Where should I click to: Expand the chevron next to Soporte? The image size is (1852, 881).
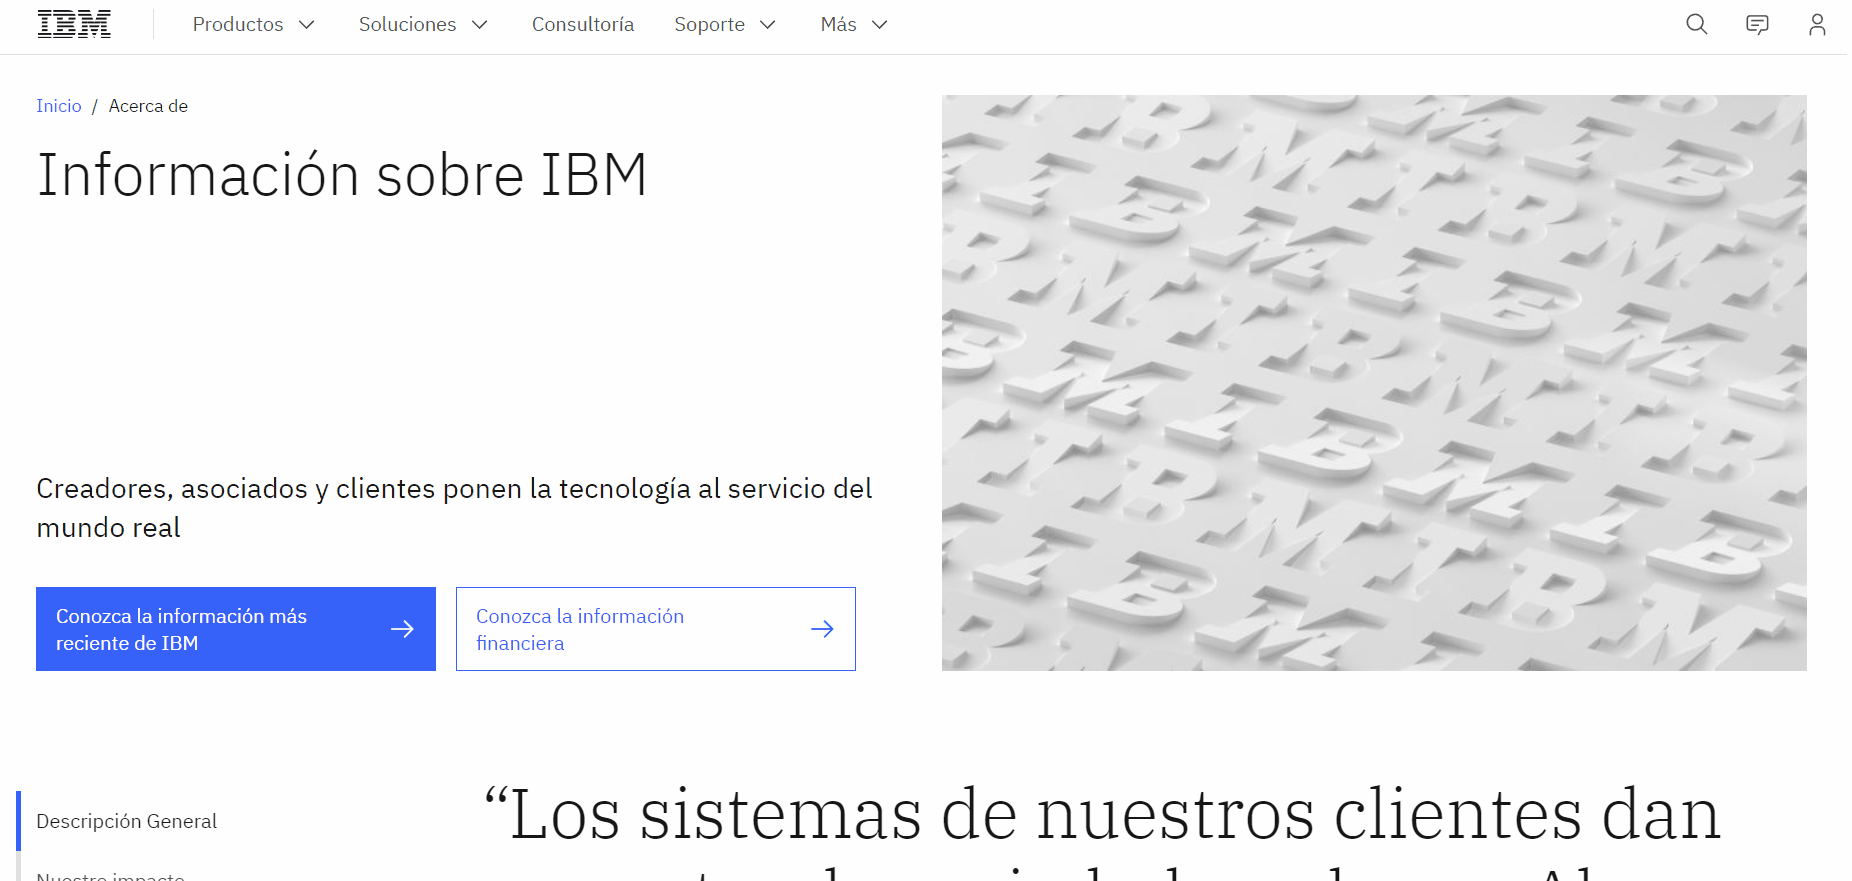768,25
